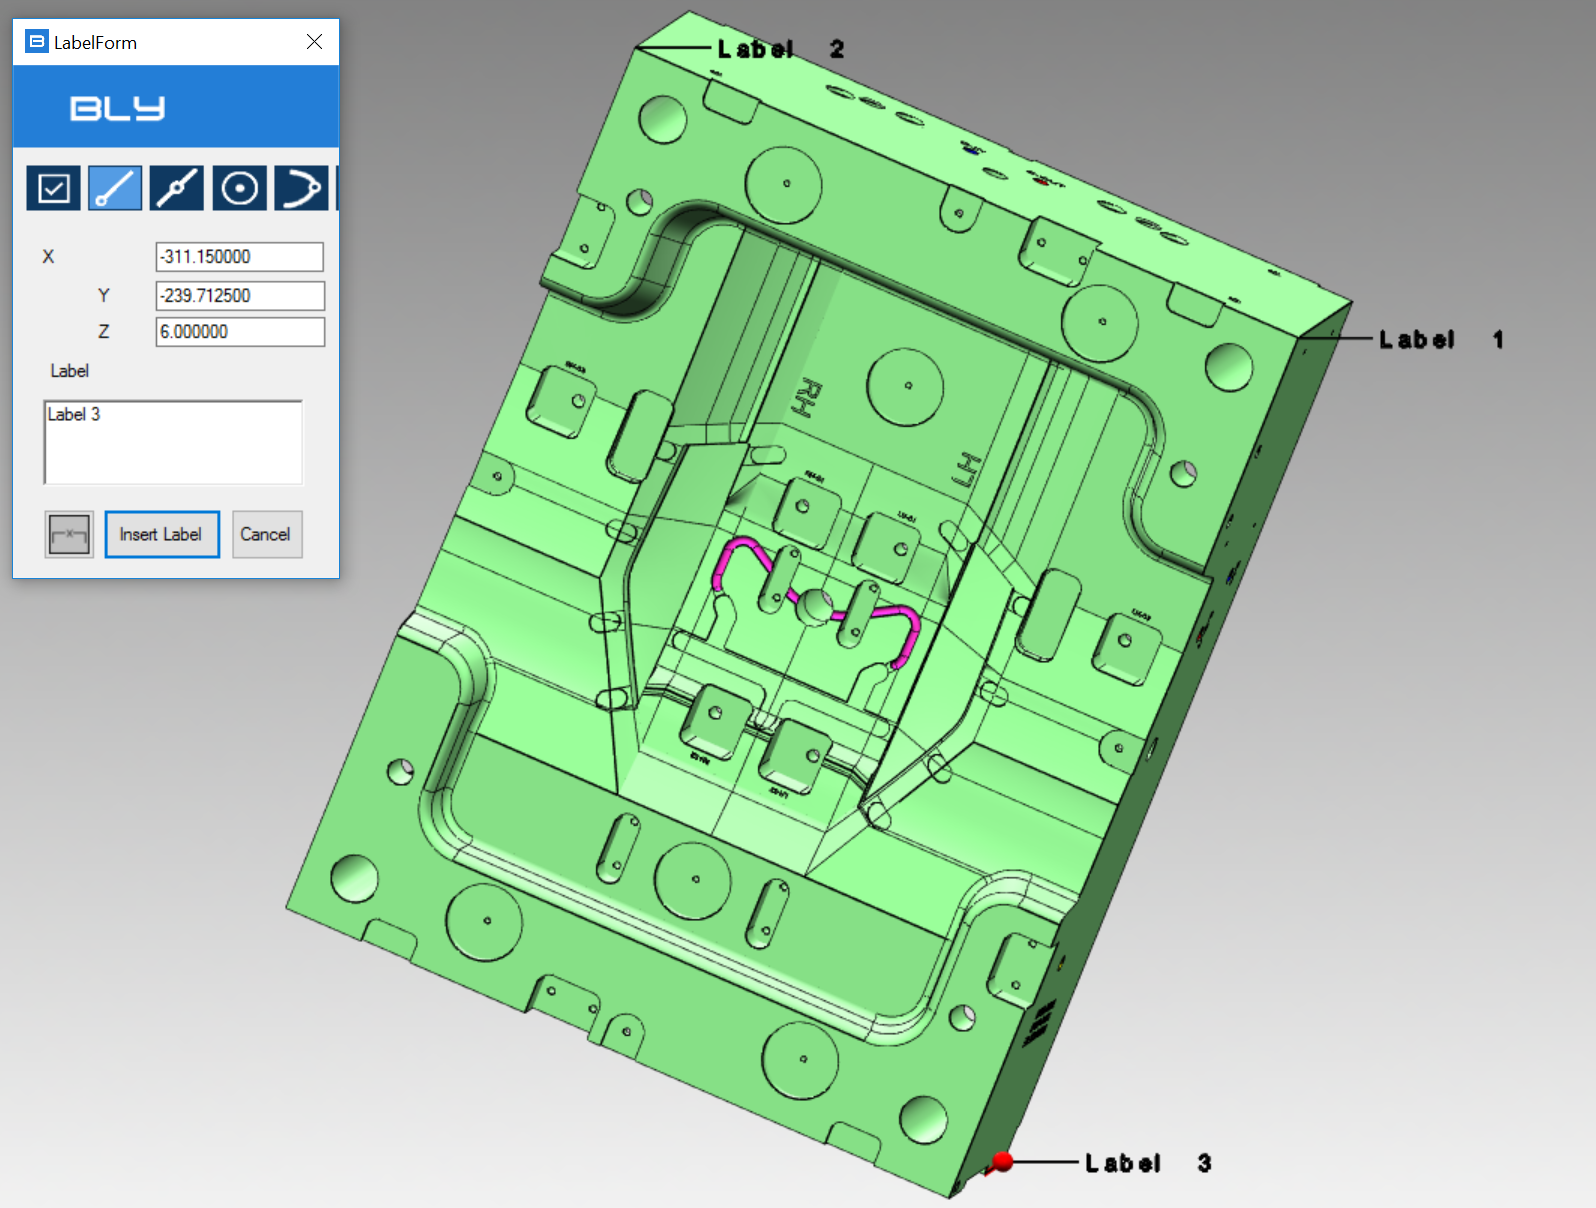Click the "Y" coordinate caption

(104, 296)
